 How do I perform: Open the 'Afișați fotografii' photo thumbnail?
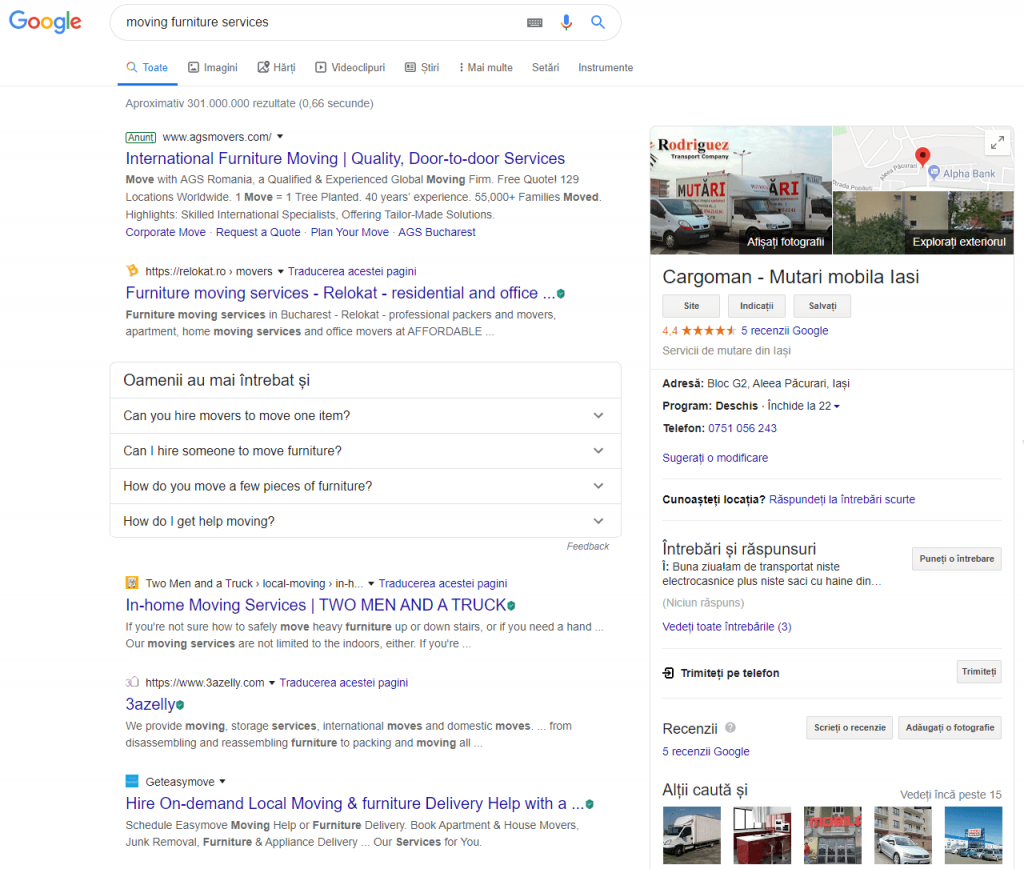741,190
